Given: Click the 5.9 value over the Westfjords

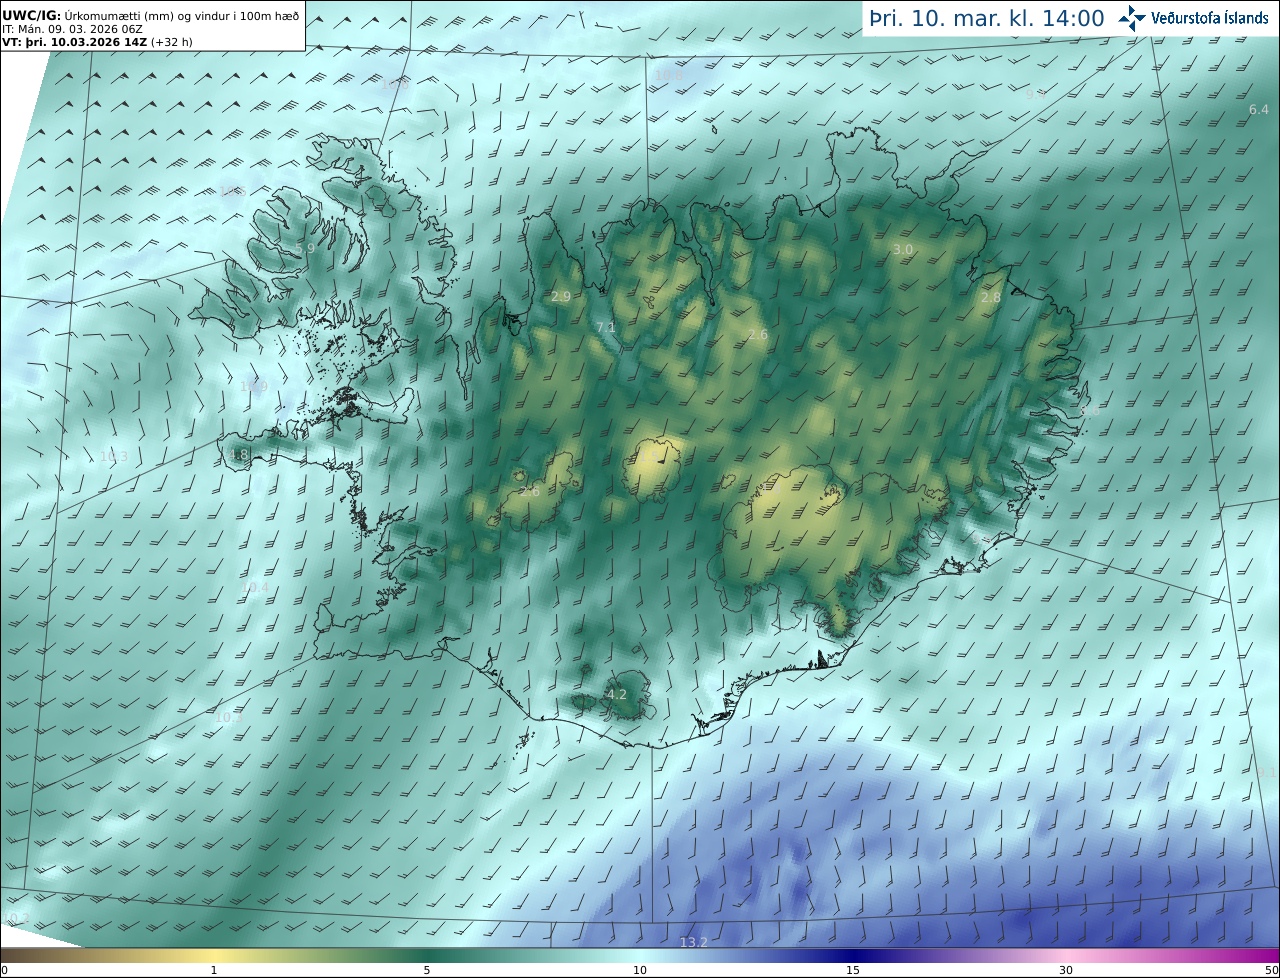Looking at the screenshot, I should tap(305, 249).
